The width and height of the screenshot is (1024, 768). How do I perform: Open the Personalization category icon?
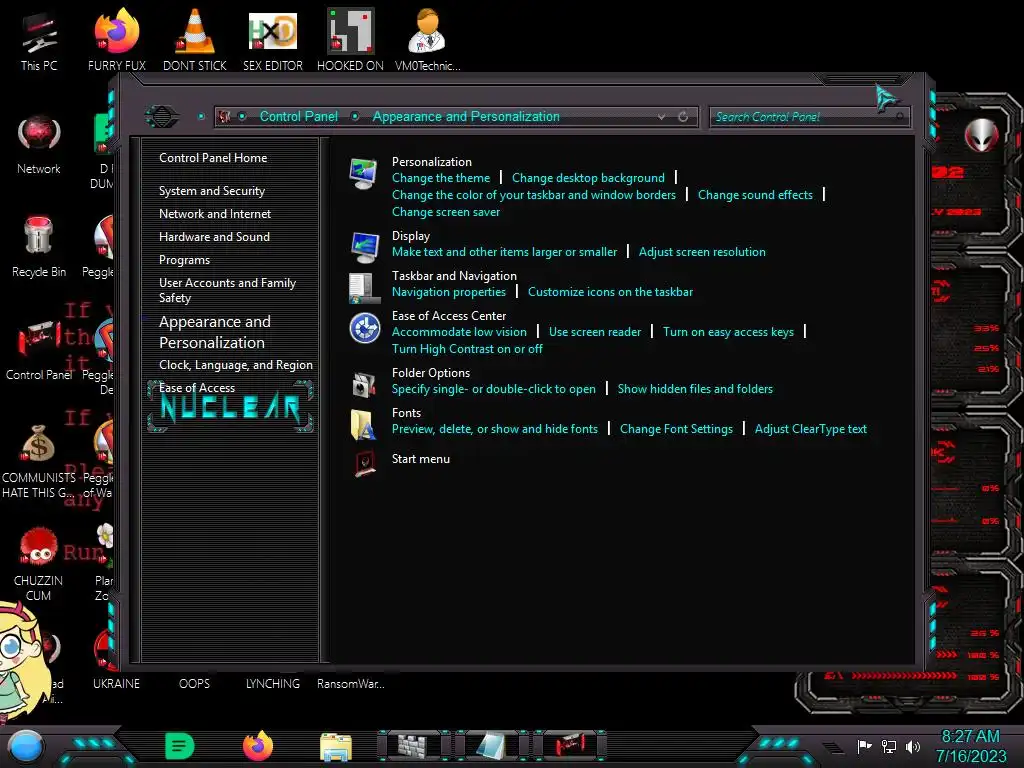pyautogui.click(x=363, y=174)
